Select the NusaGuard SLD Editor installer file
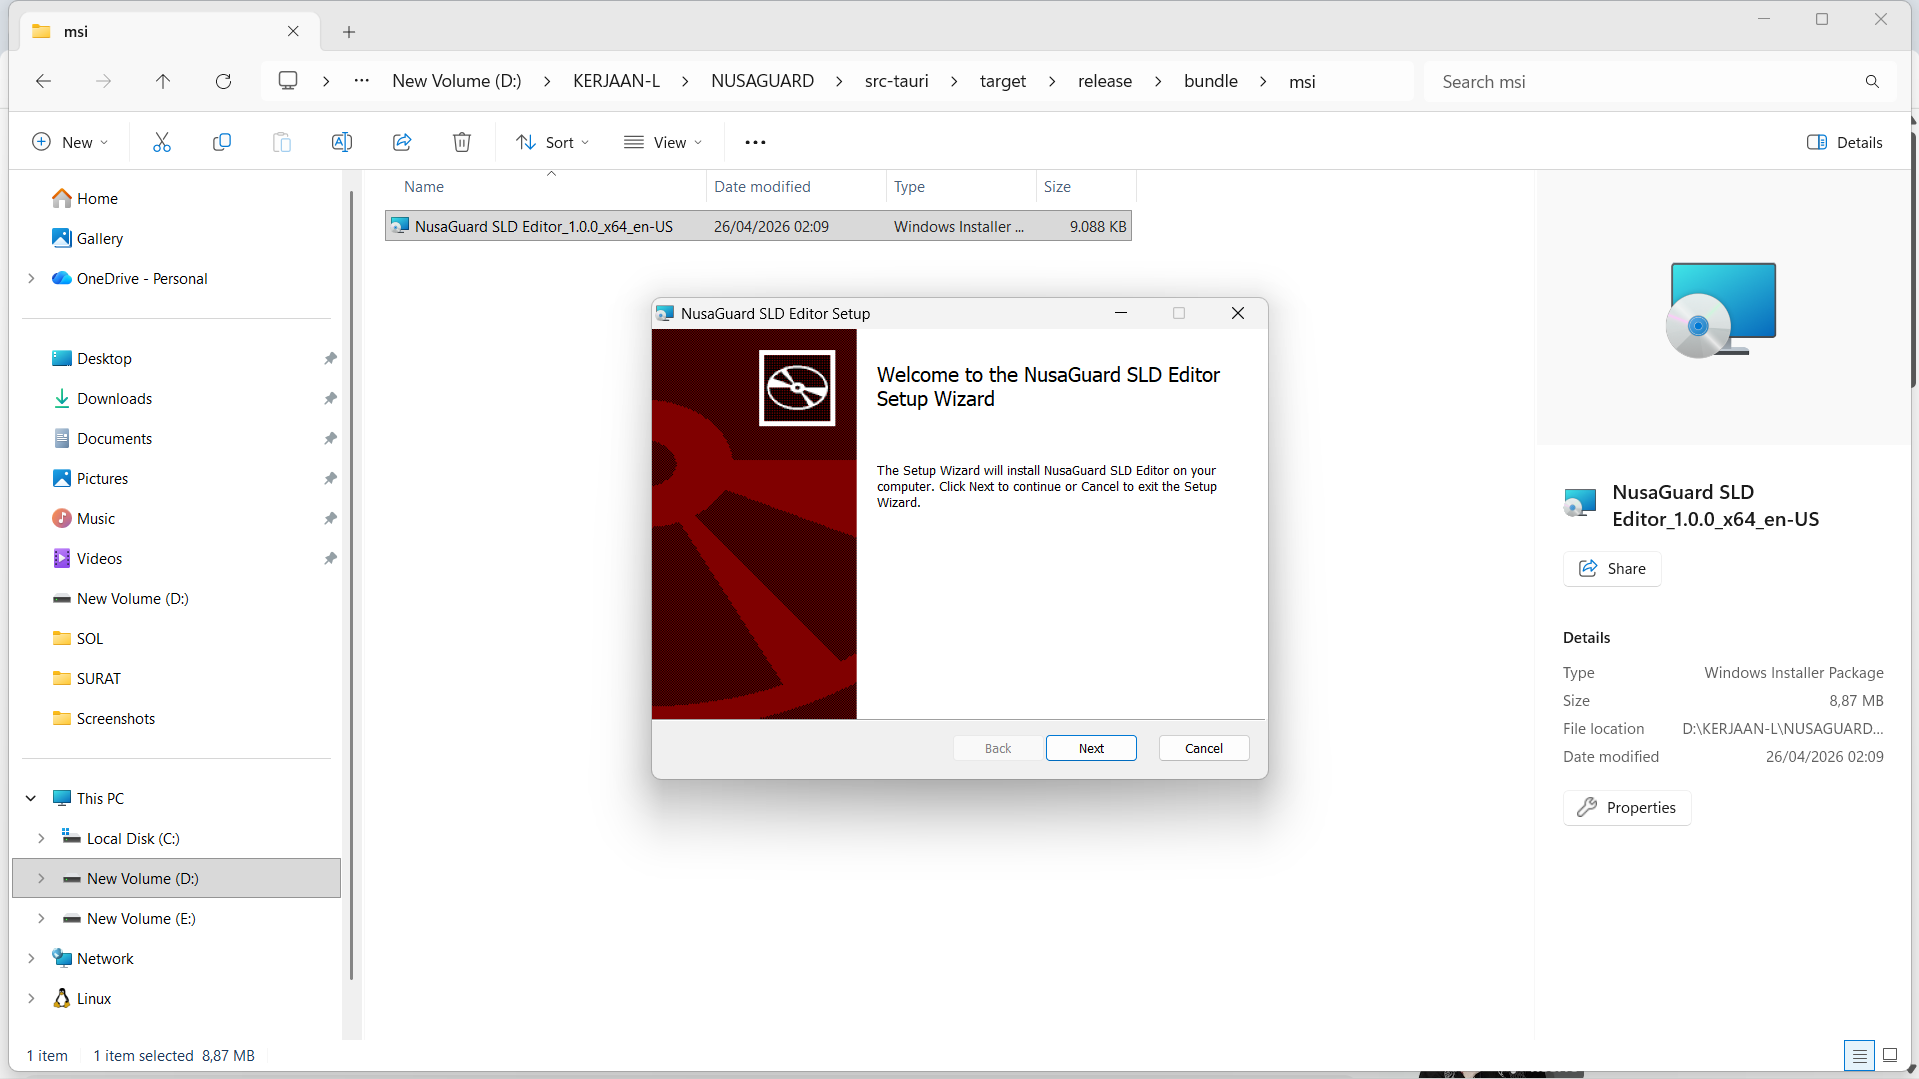 545,226
